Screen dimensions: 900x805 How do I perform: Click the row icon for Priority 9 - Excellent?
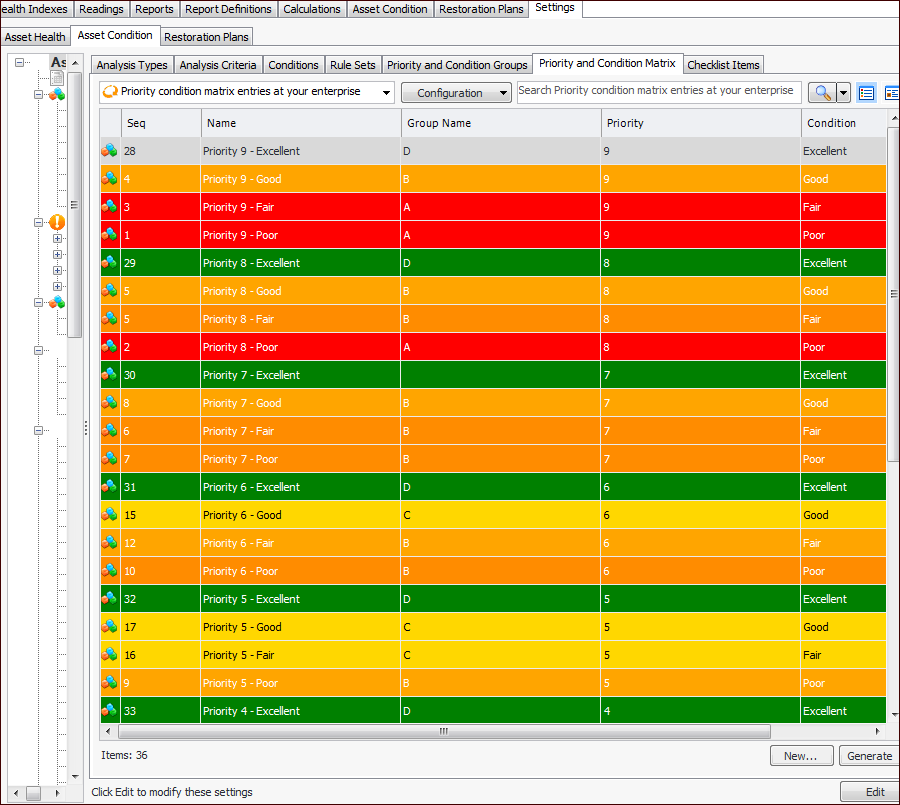109,151
